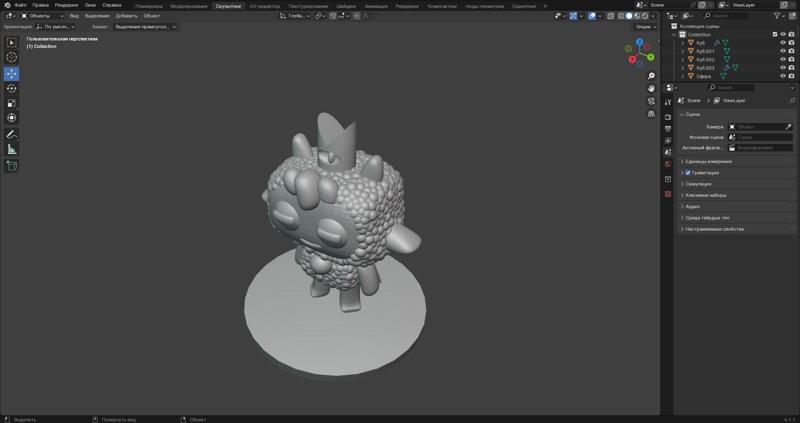Switch perspective/orthographic grid icon
Image resolution: width=800 pixels, height=423 pixels.
coord(651,114)
